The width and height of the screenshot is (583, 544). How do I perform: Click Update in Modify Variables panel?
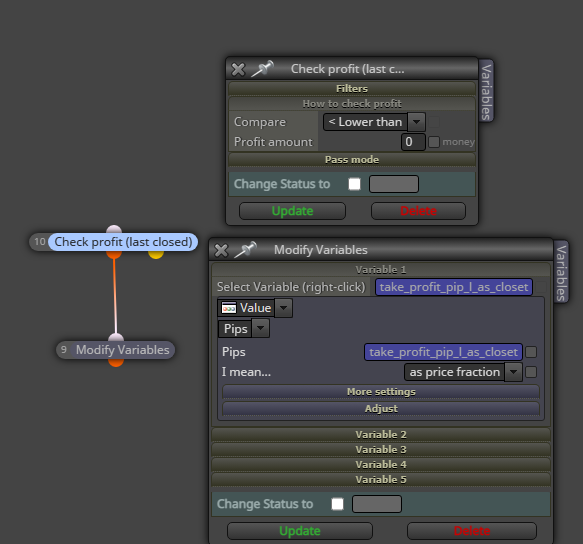(300, 531)
